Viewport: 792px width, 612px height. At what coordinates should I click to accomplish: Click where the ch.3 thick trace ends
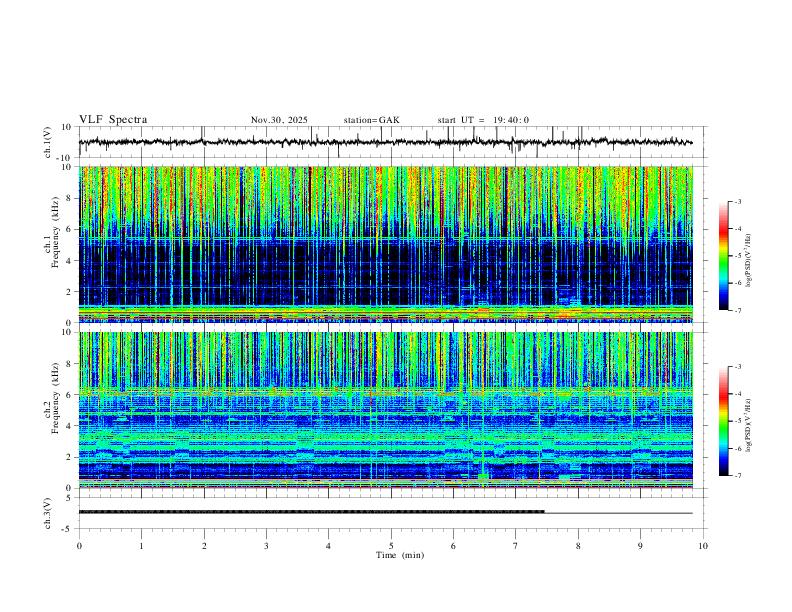click(544, 512)
